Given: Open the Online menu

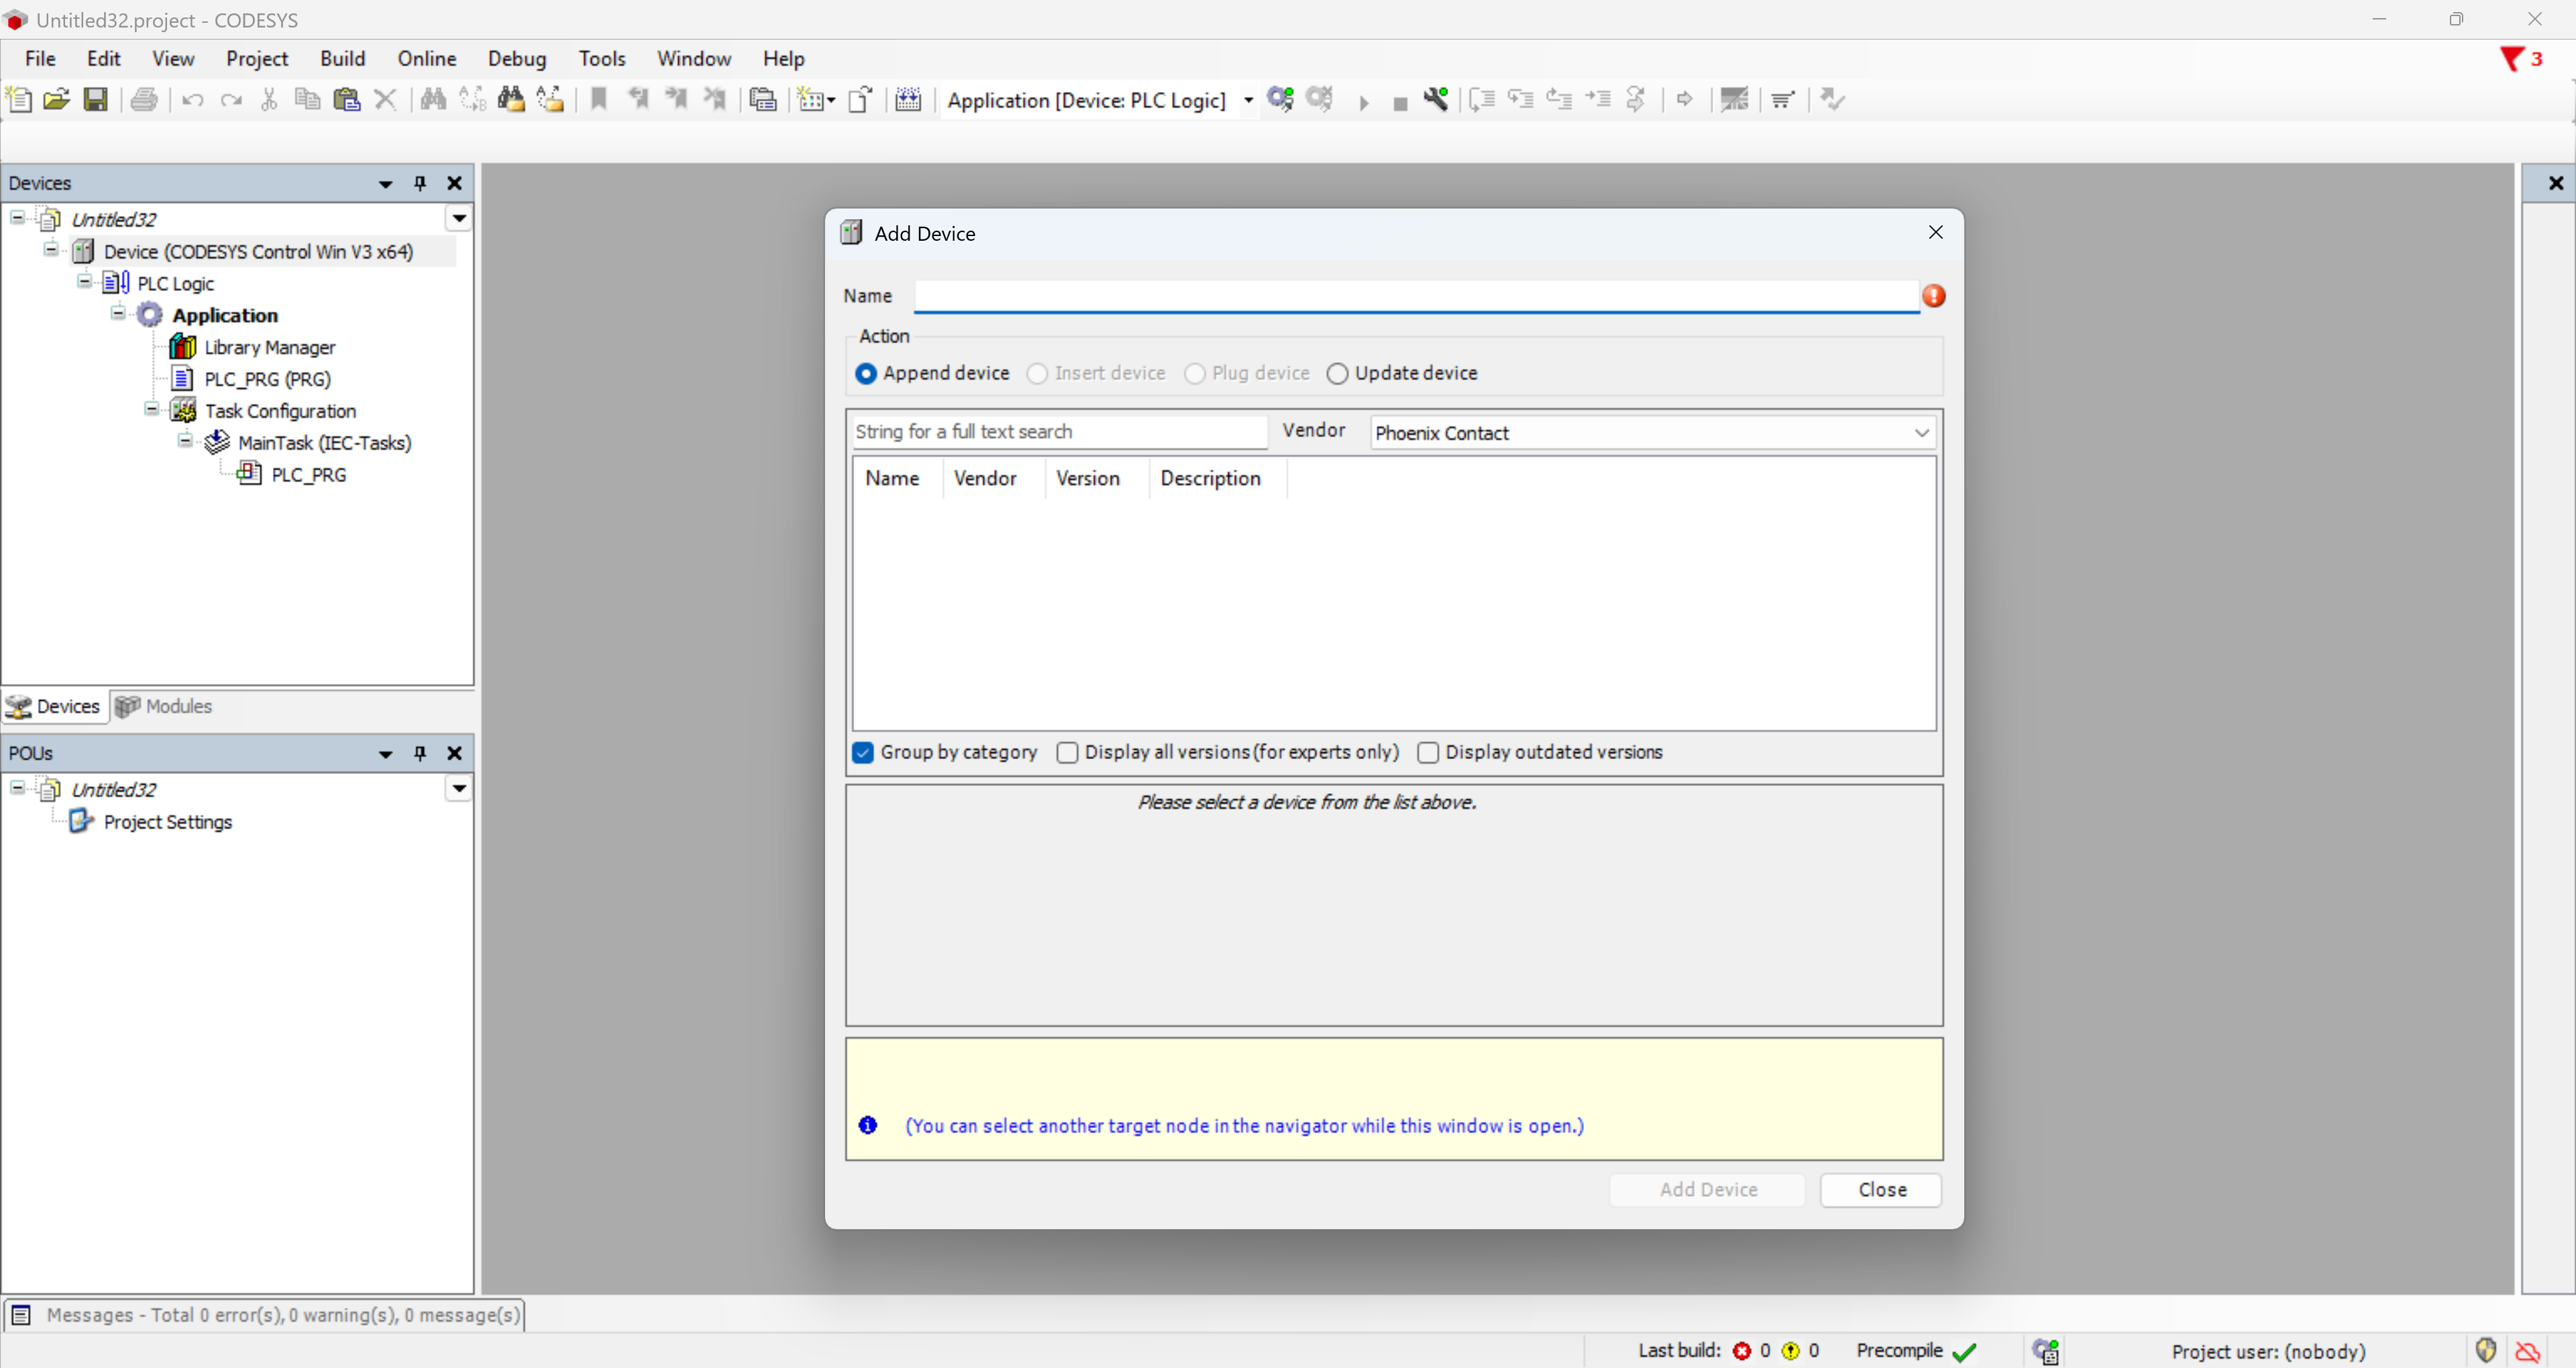Looking at the screenshot, I should click(426, 59).
